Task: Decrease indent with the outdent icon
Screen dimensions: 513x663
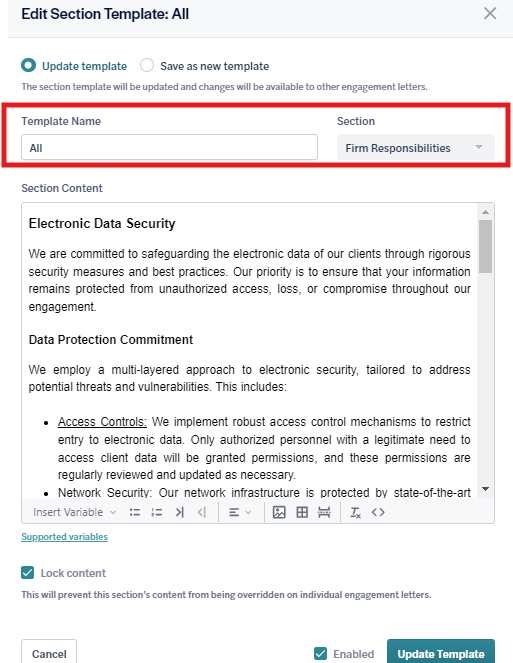Action: point(202,512)
